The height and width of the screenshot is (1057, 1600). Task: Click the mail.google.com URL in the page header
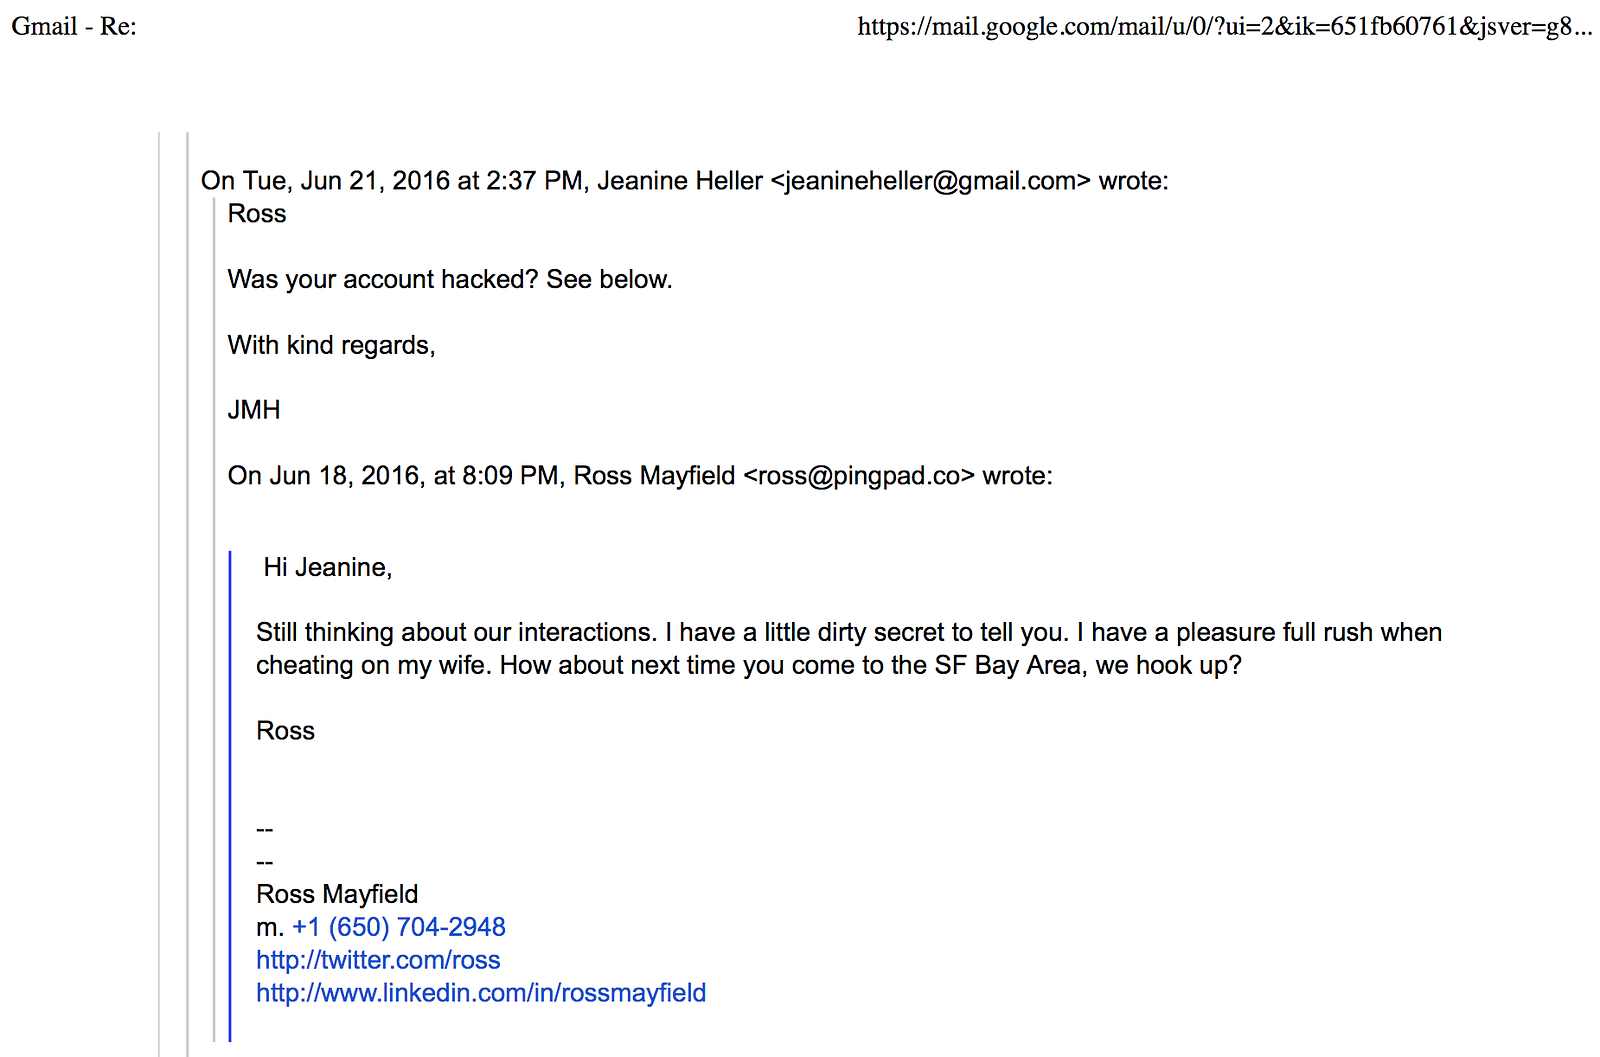click(1225, 26)
